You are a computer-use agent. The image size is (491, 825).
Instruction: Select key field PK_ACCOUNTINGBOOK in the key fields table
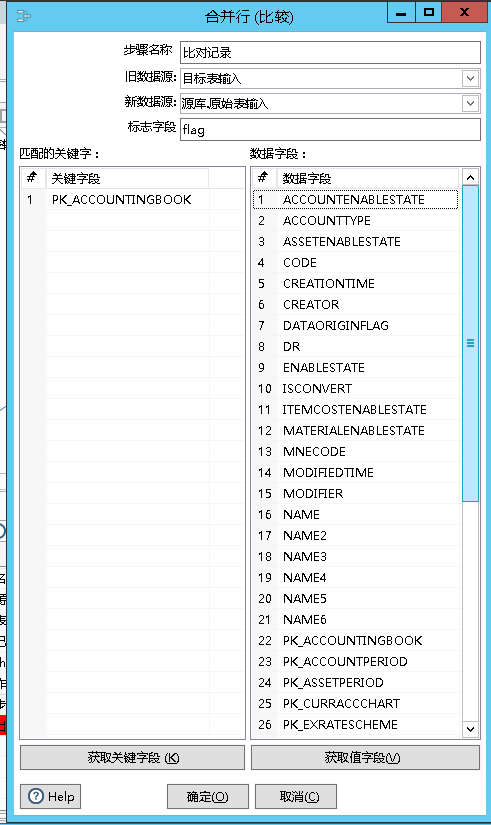coord(133,199)
